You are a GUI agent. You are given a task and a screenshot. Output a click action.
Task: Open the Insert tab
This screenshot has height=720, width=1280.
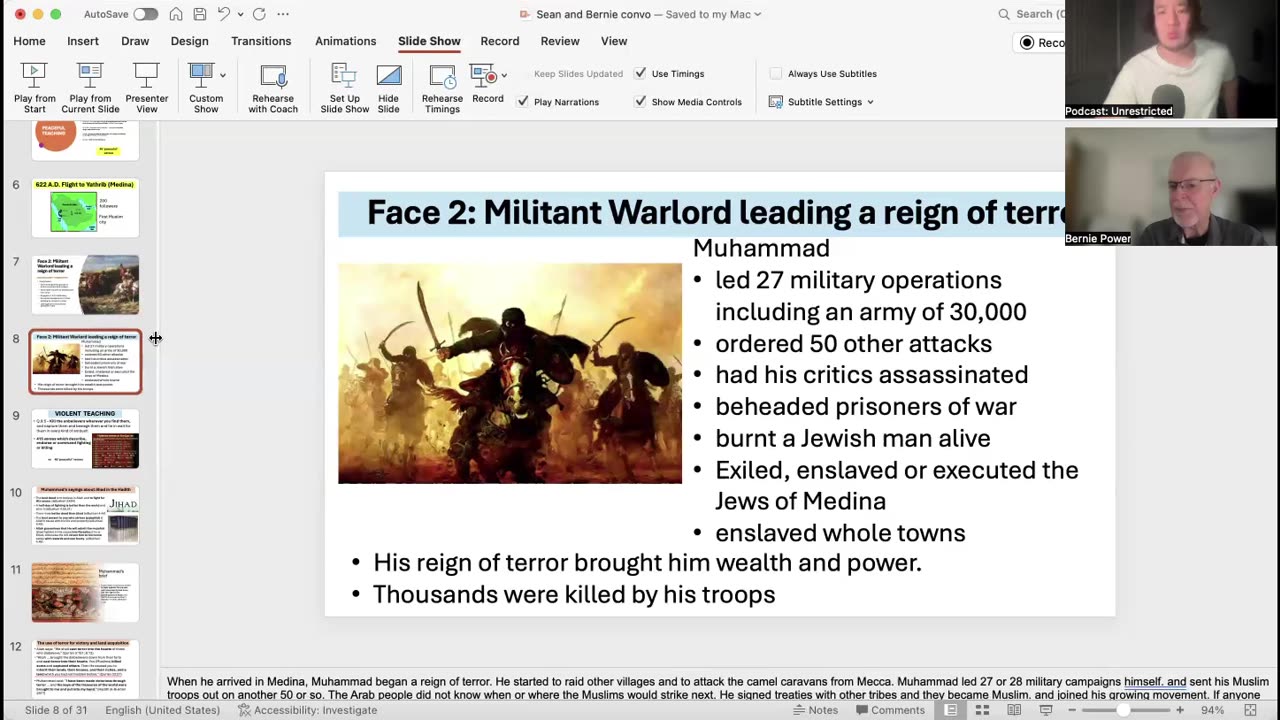83,41
